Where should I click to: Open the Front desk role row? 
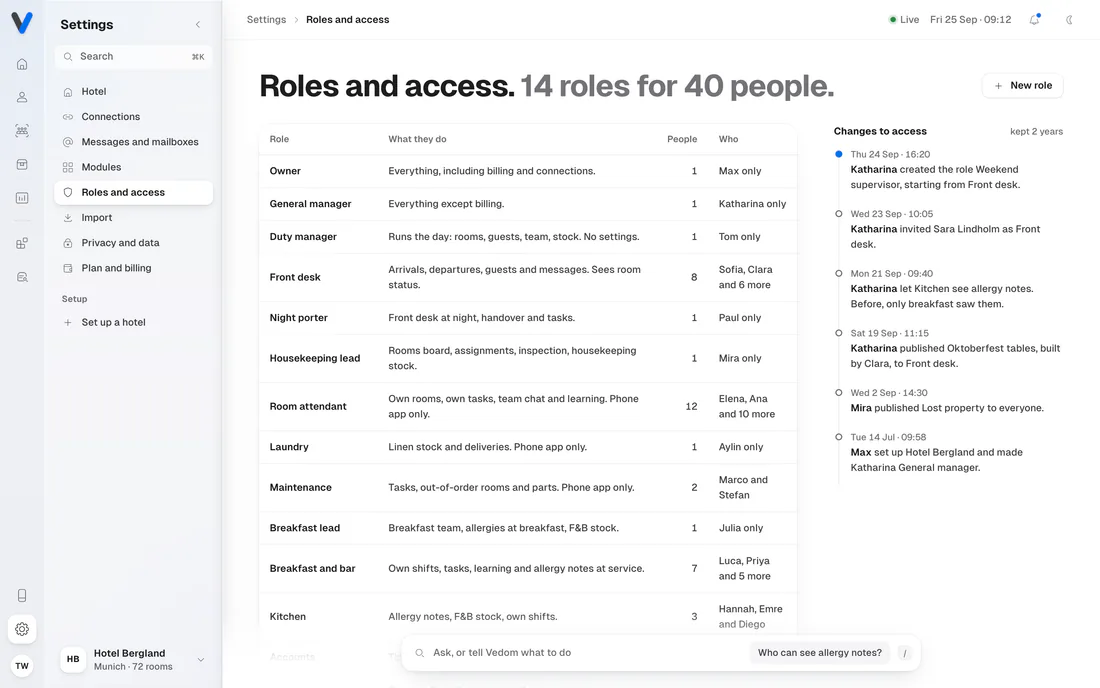click(528, 277)
